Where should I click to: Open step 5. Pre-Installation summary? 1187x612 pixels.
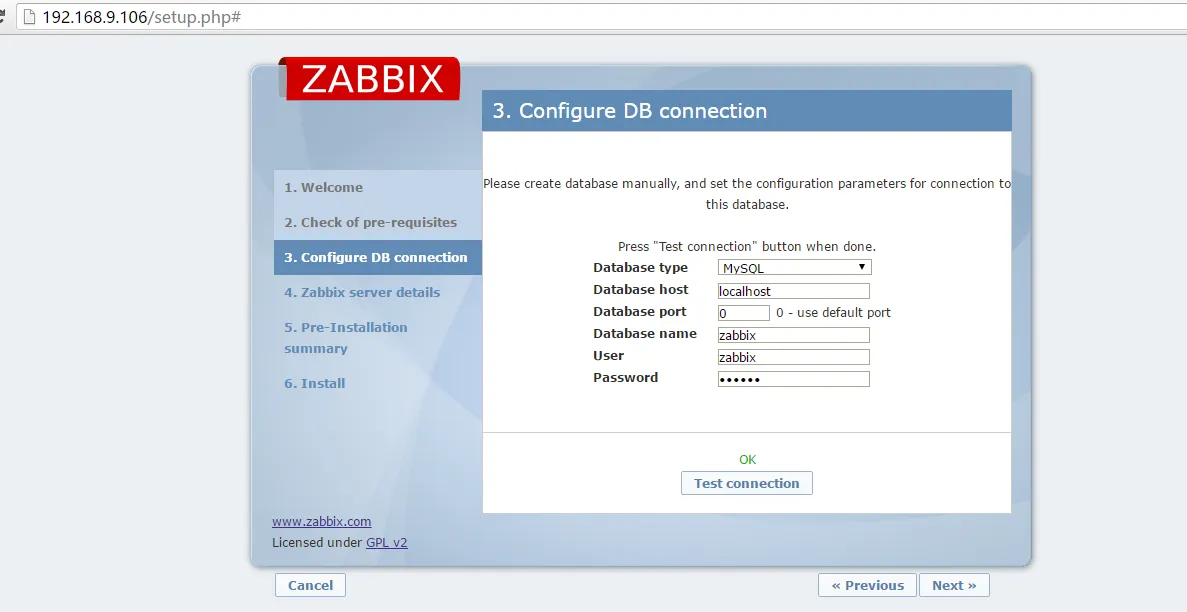point(345,338)
